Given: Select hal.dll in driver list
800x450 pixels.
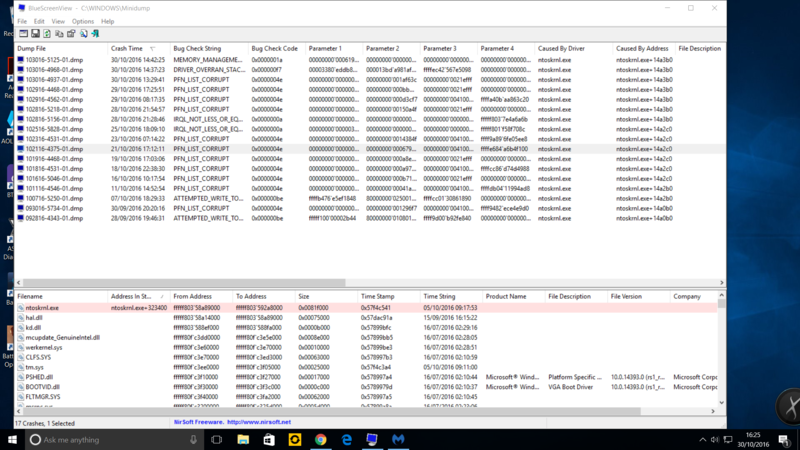Looking at the screenshot, I should click(x=34, y=318).
